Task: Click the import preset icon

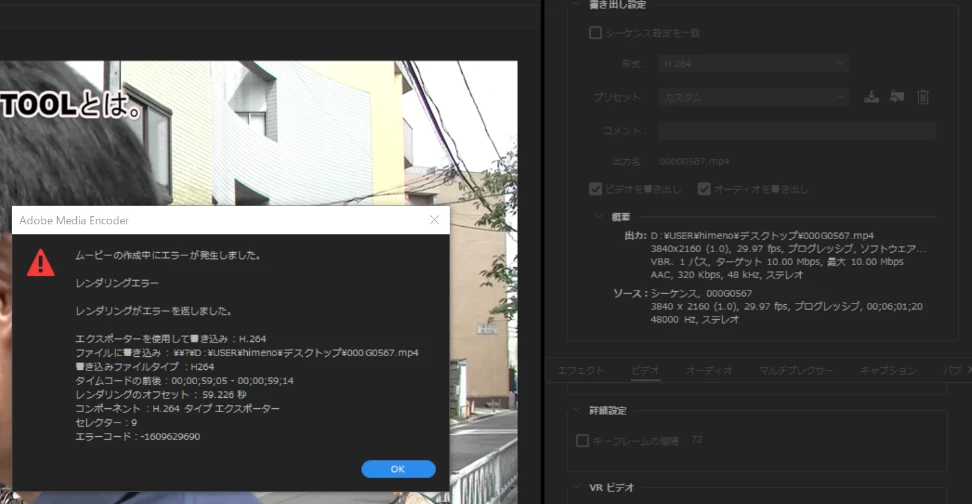Action: click(896, 97)
